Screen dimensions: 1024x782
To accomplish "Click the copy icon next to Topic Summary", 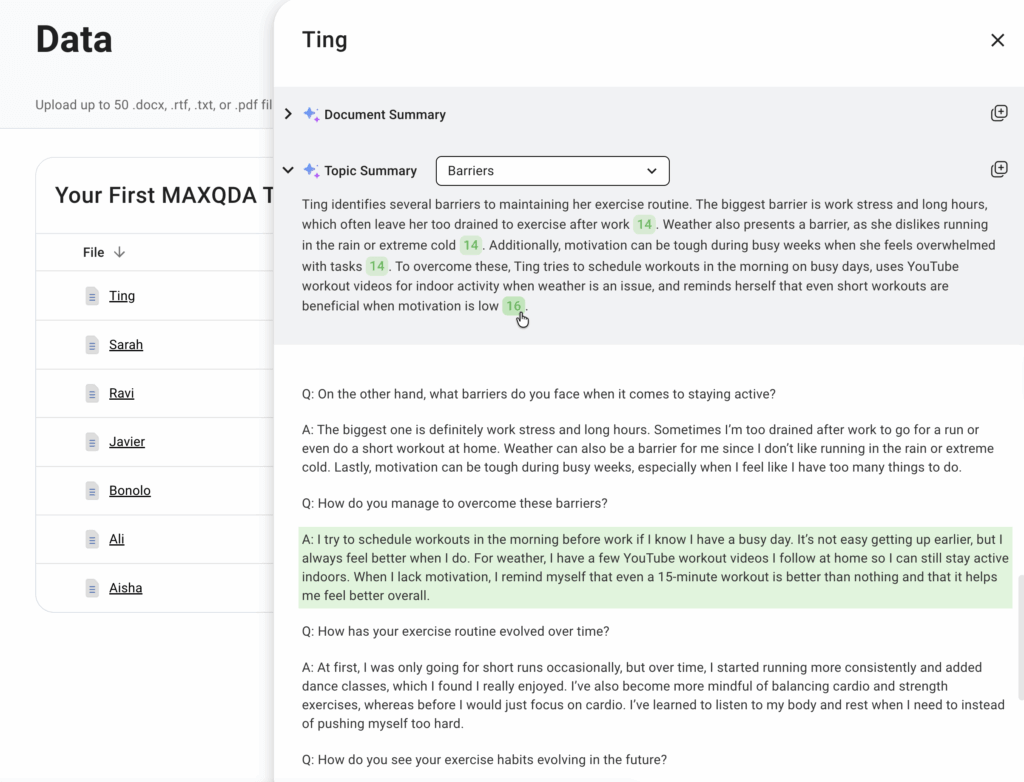I will (999, 169).
